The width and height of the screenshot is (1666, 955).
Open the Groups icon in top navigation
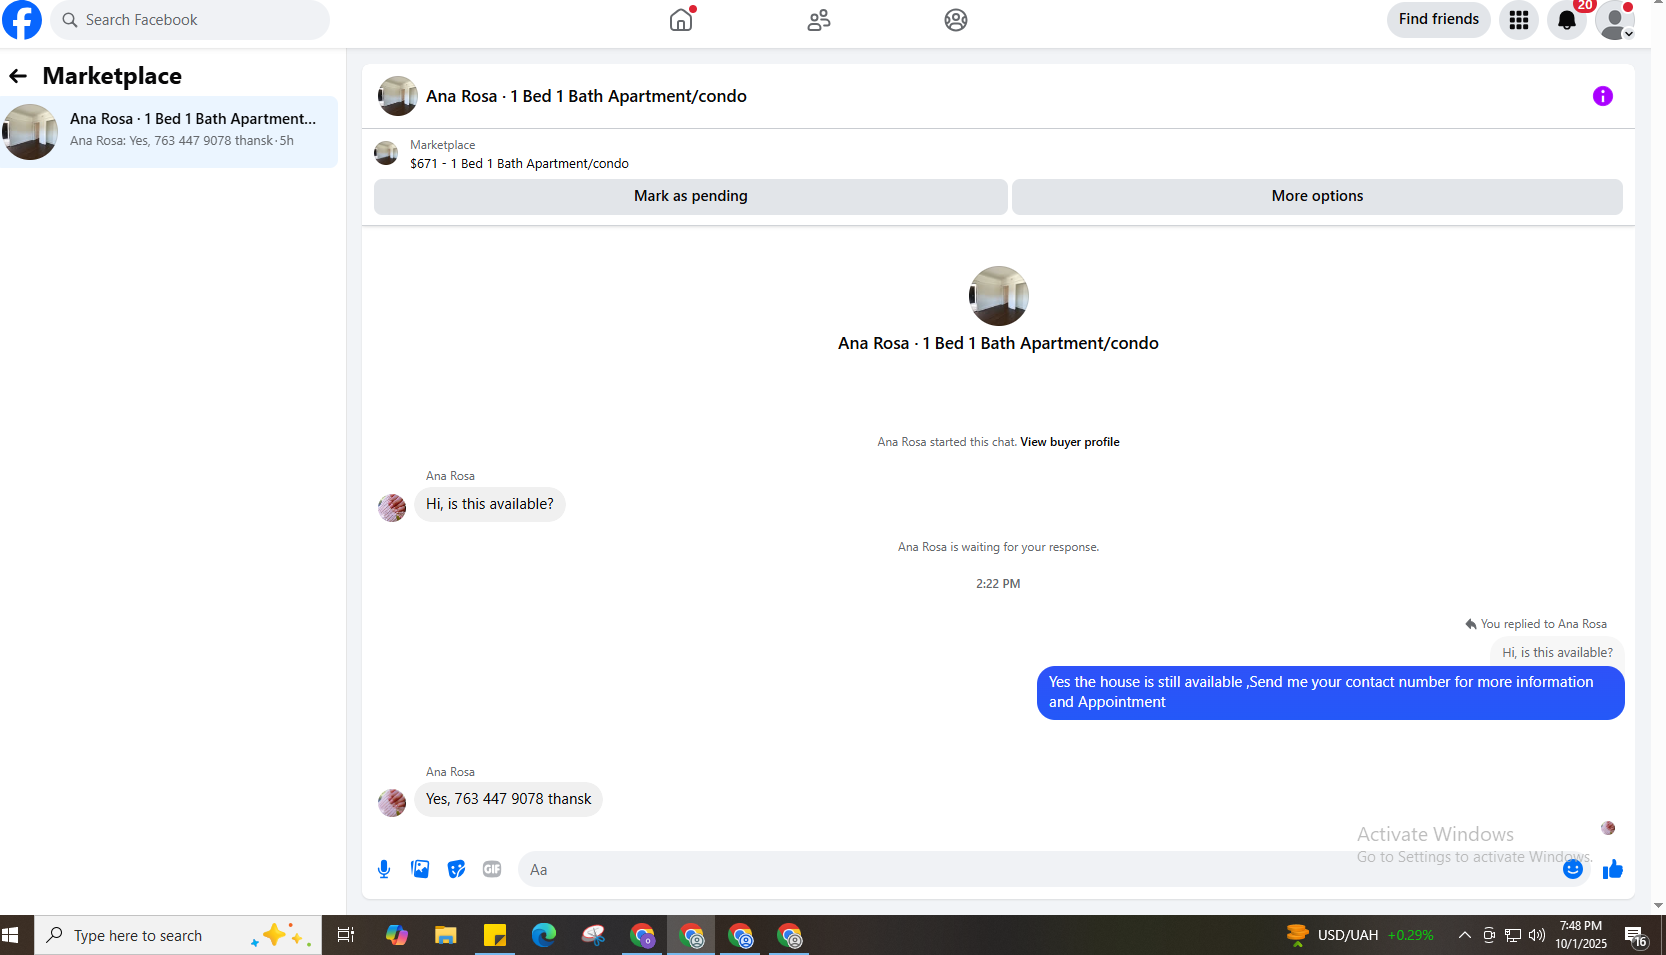tap(956, 20)
